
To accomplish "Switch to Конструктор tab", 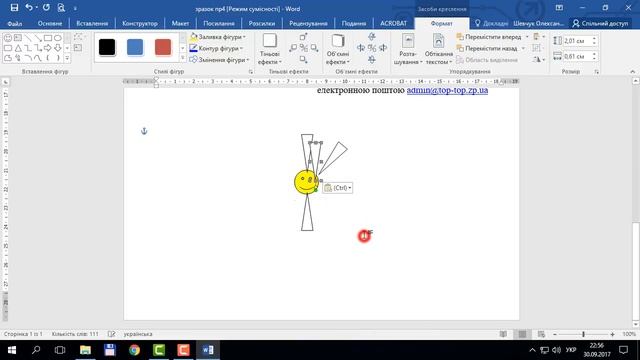I will click(x=140, y=23).
